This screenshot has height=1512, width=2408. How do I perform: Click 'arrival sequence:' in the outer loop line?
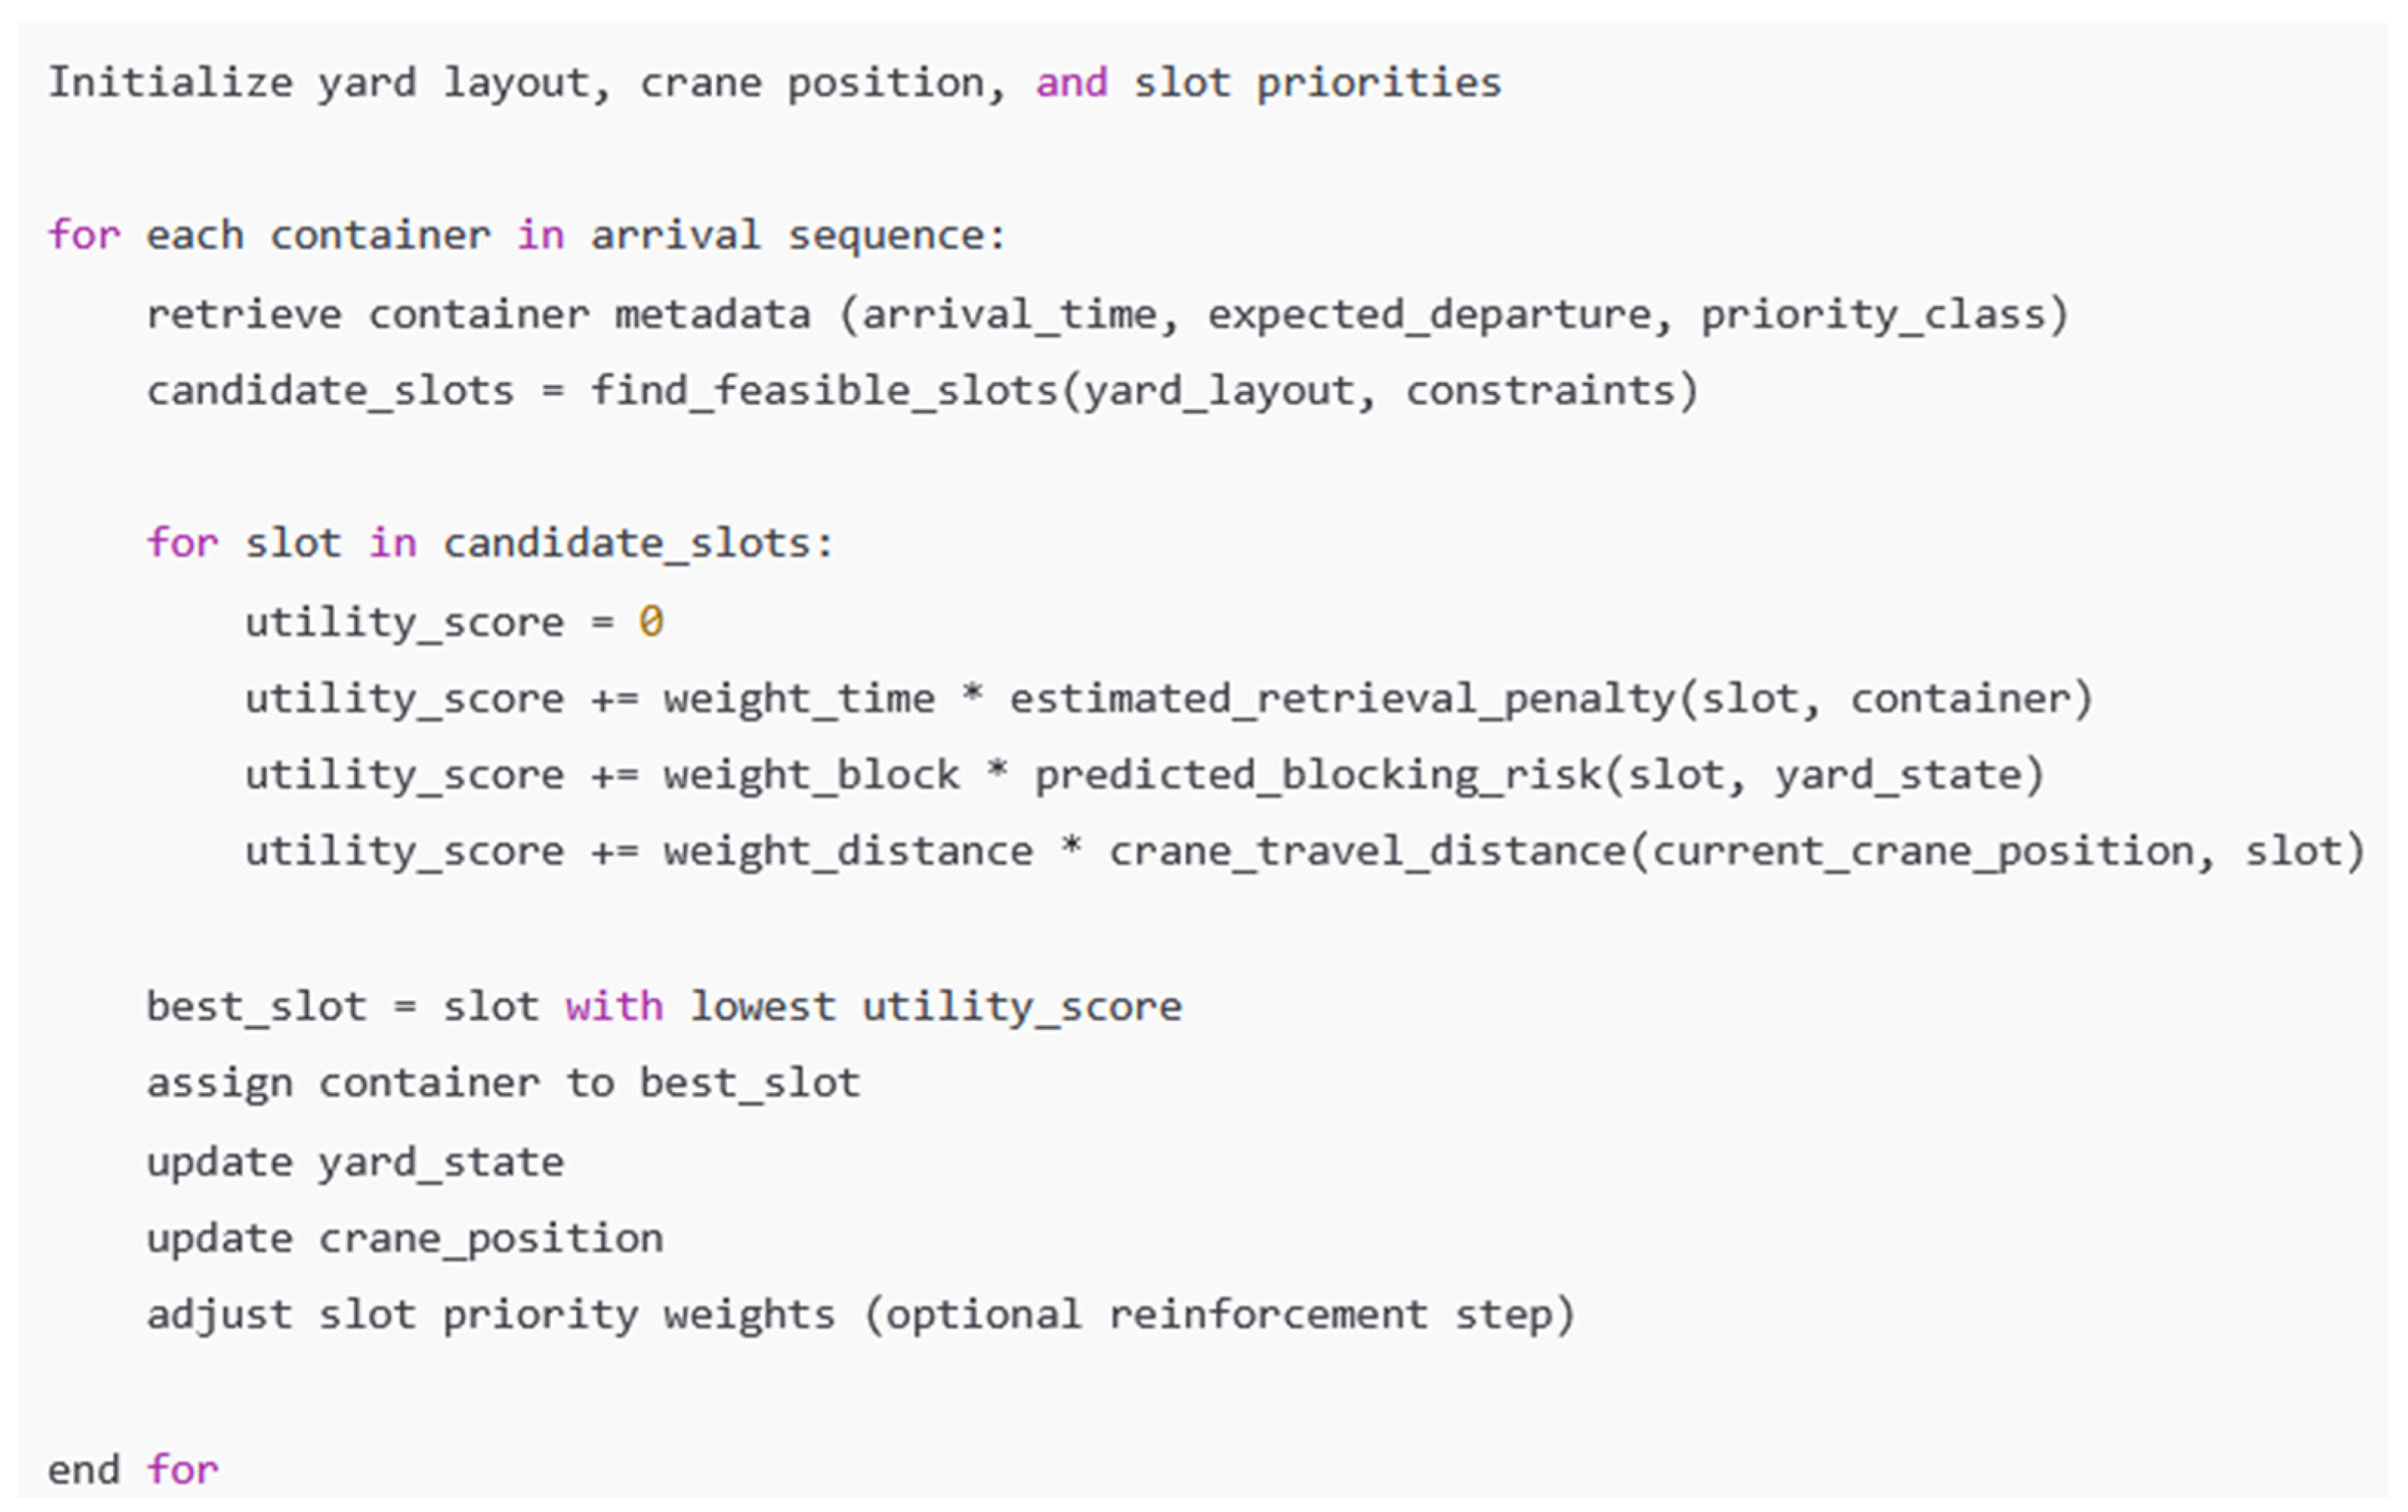[x=797, y=236]
